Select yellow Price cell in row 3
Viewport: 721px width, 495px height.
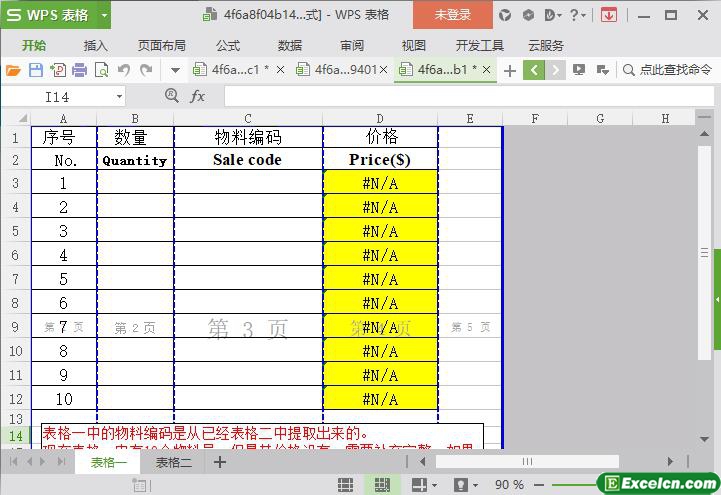pyautogui.click(x=380, y=183)
